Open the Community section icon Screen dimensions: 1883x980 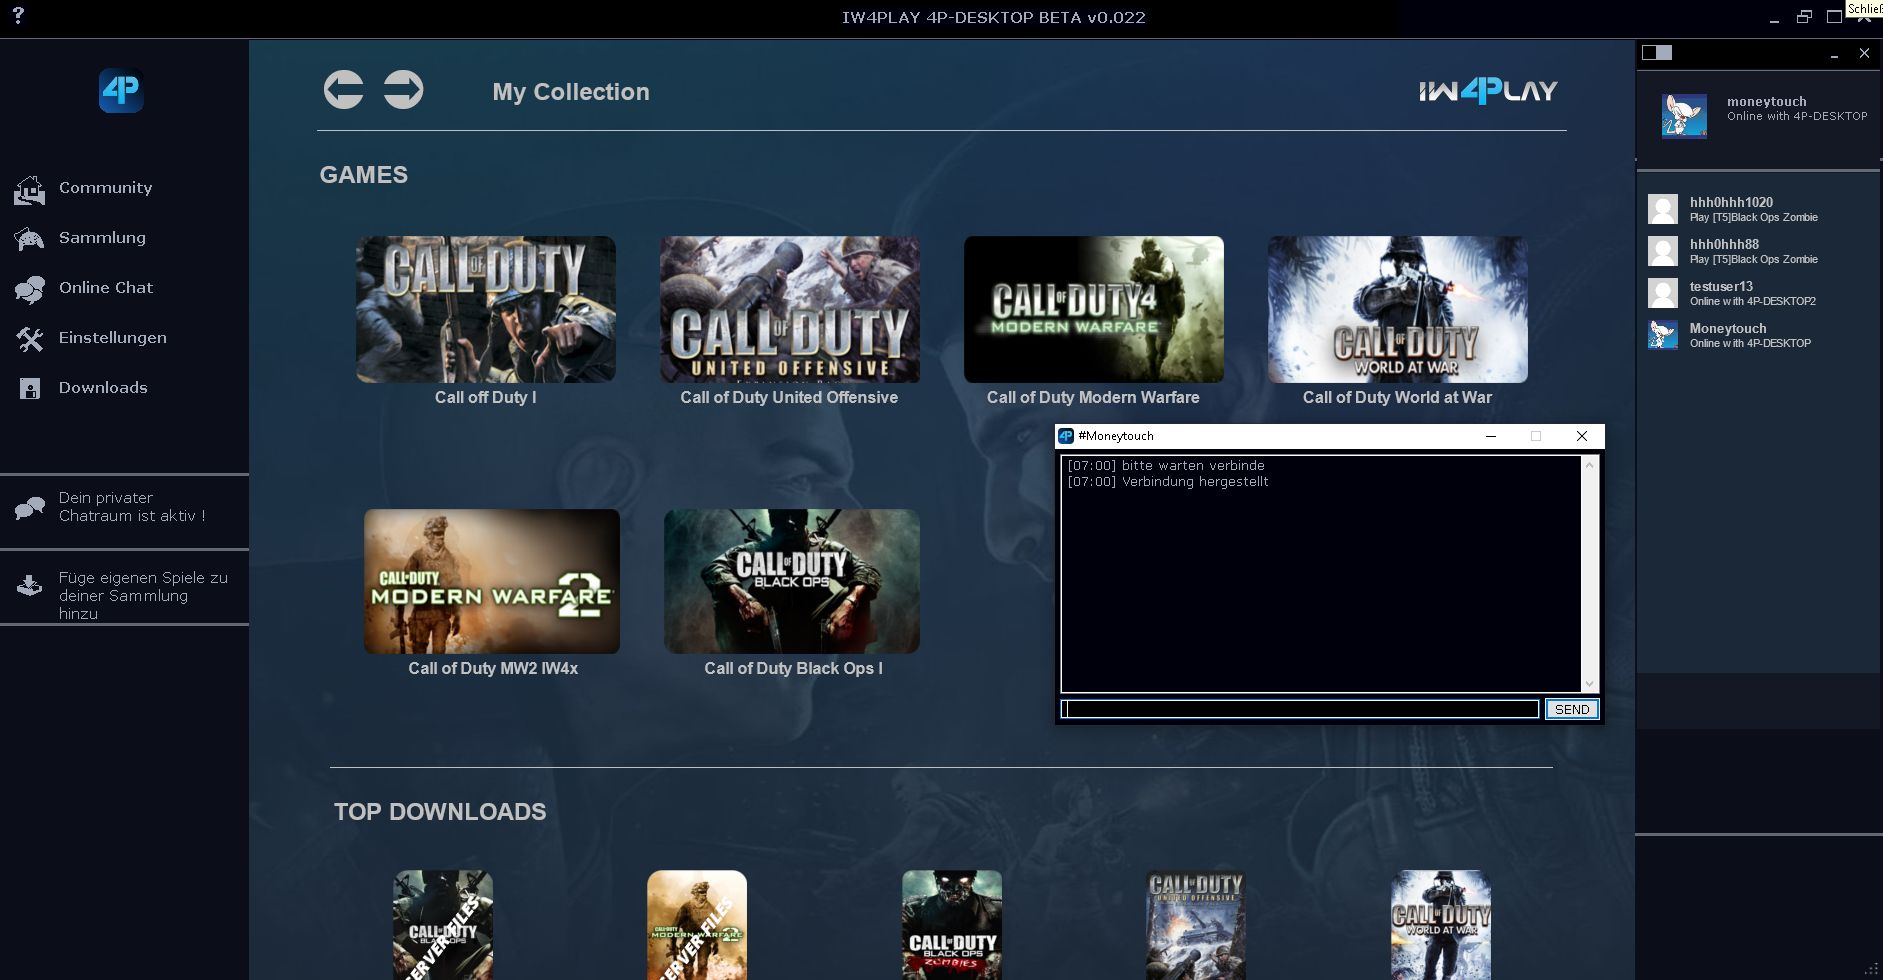point(30,189)
